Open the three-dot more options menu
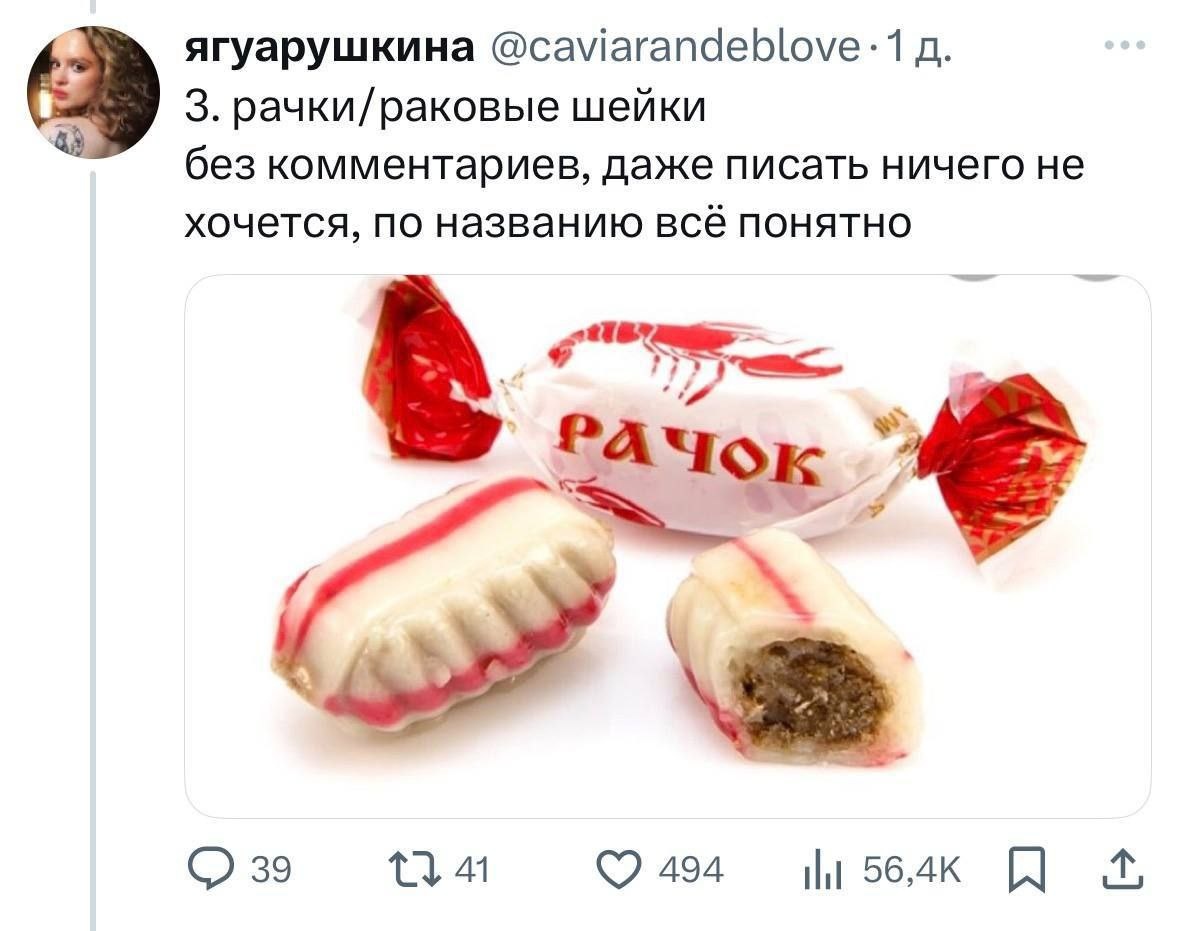This screenshot has width=1179, height=931. click(x=1126, y=46)
